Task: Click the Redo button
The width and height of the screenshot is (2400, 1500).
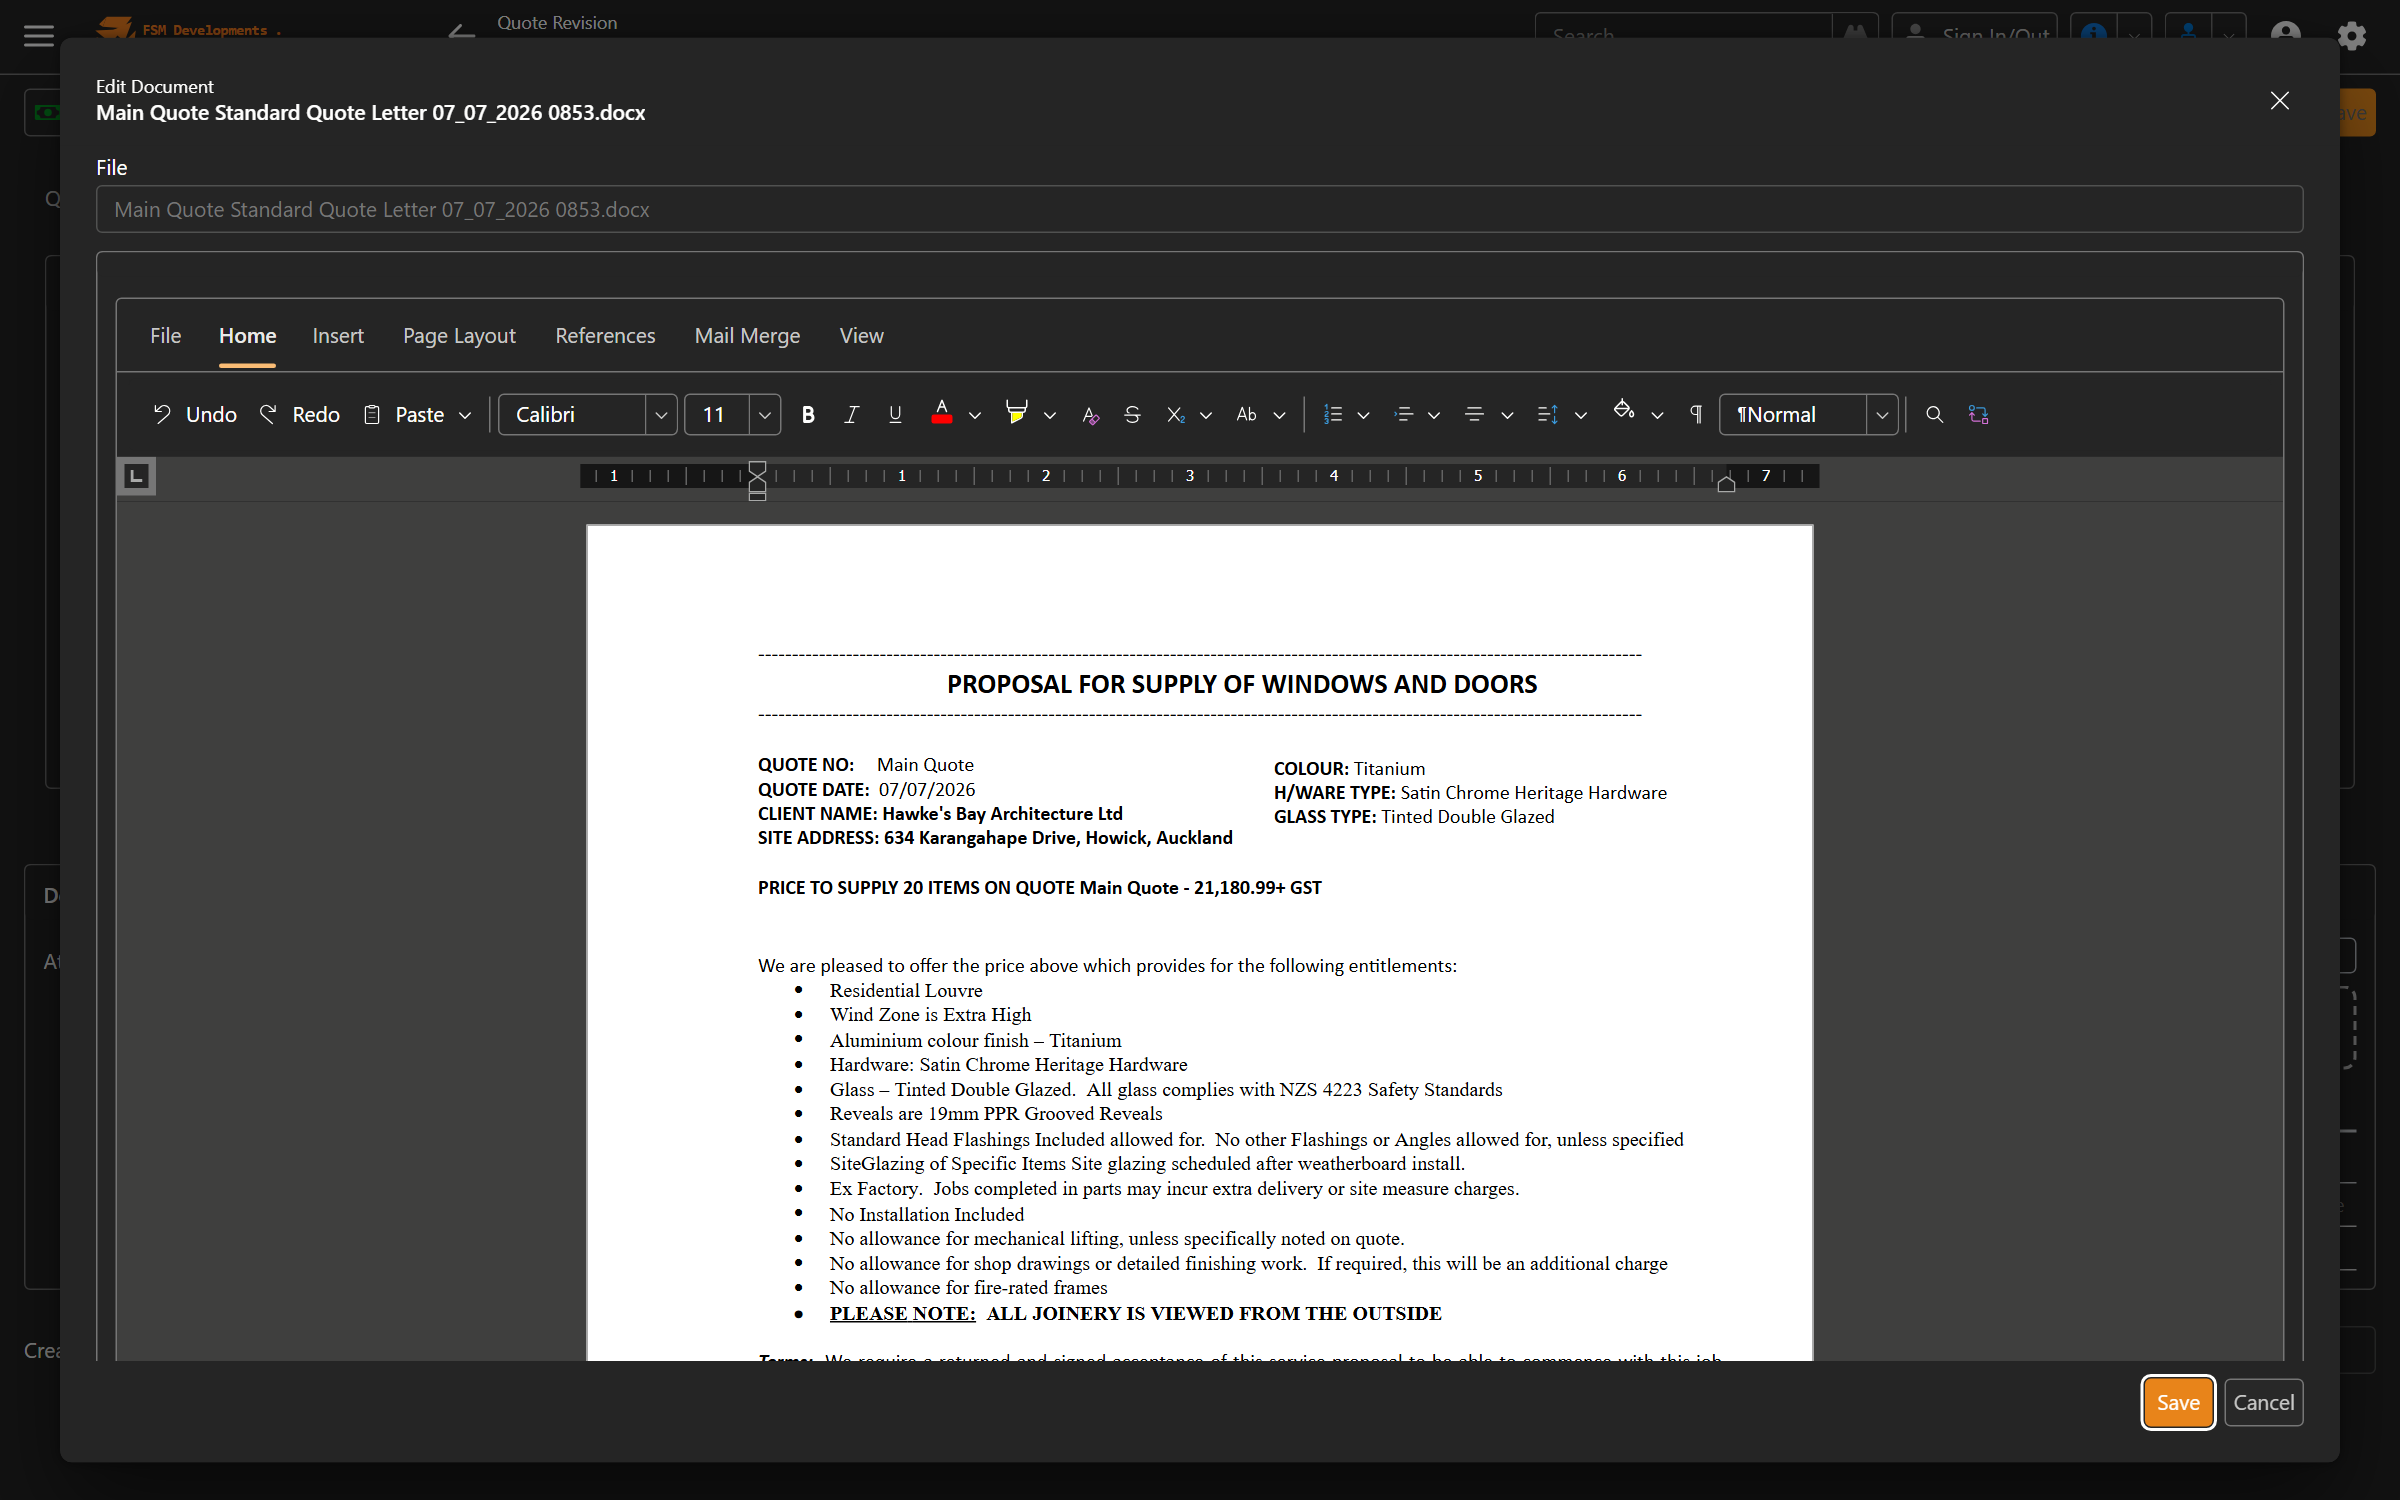Action: 300,414
